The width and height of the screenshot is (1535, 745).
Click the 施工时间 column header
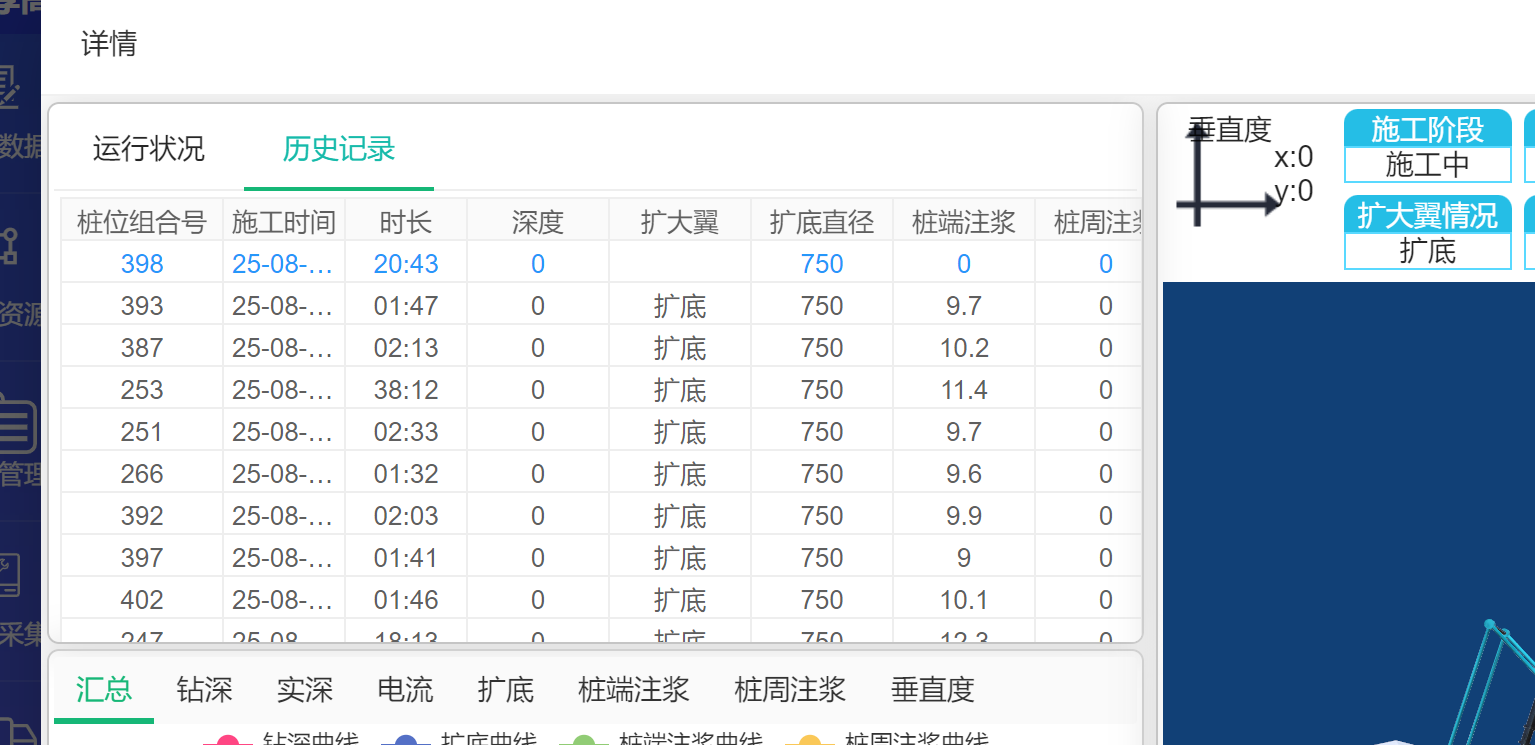(283, 222)
